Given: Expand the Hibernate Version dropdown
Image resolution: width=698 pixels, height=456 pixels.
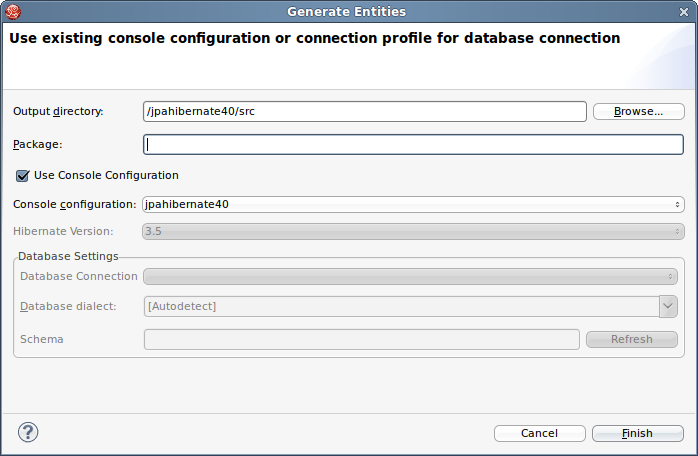Looking at the screenshot, I should point(413,231).
